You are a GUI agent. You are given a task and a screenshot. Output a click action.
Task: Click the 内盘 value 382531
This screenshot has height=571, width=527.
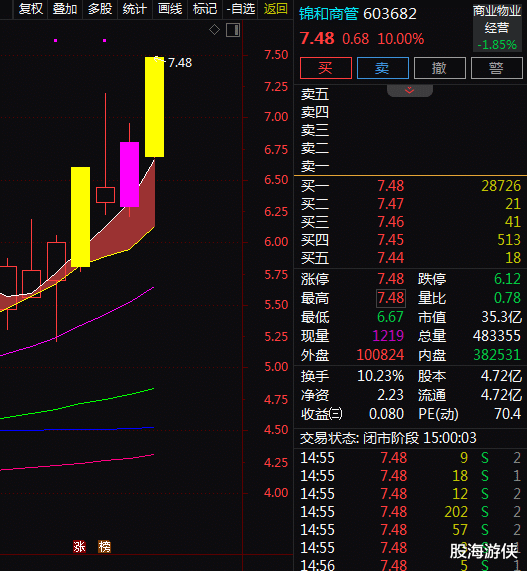tap(497, 355)
